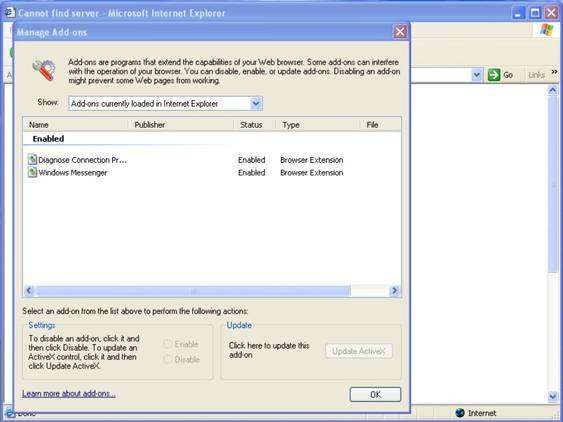Open the Show add-ons dropdown
The width and height of the screenshot is (563, 422).
(256, 104)
